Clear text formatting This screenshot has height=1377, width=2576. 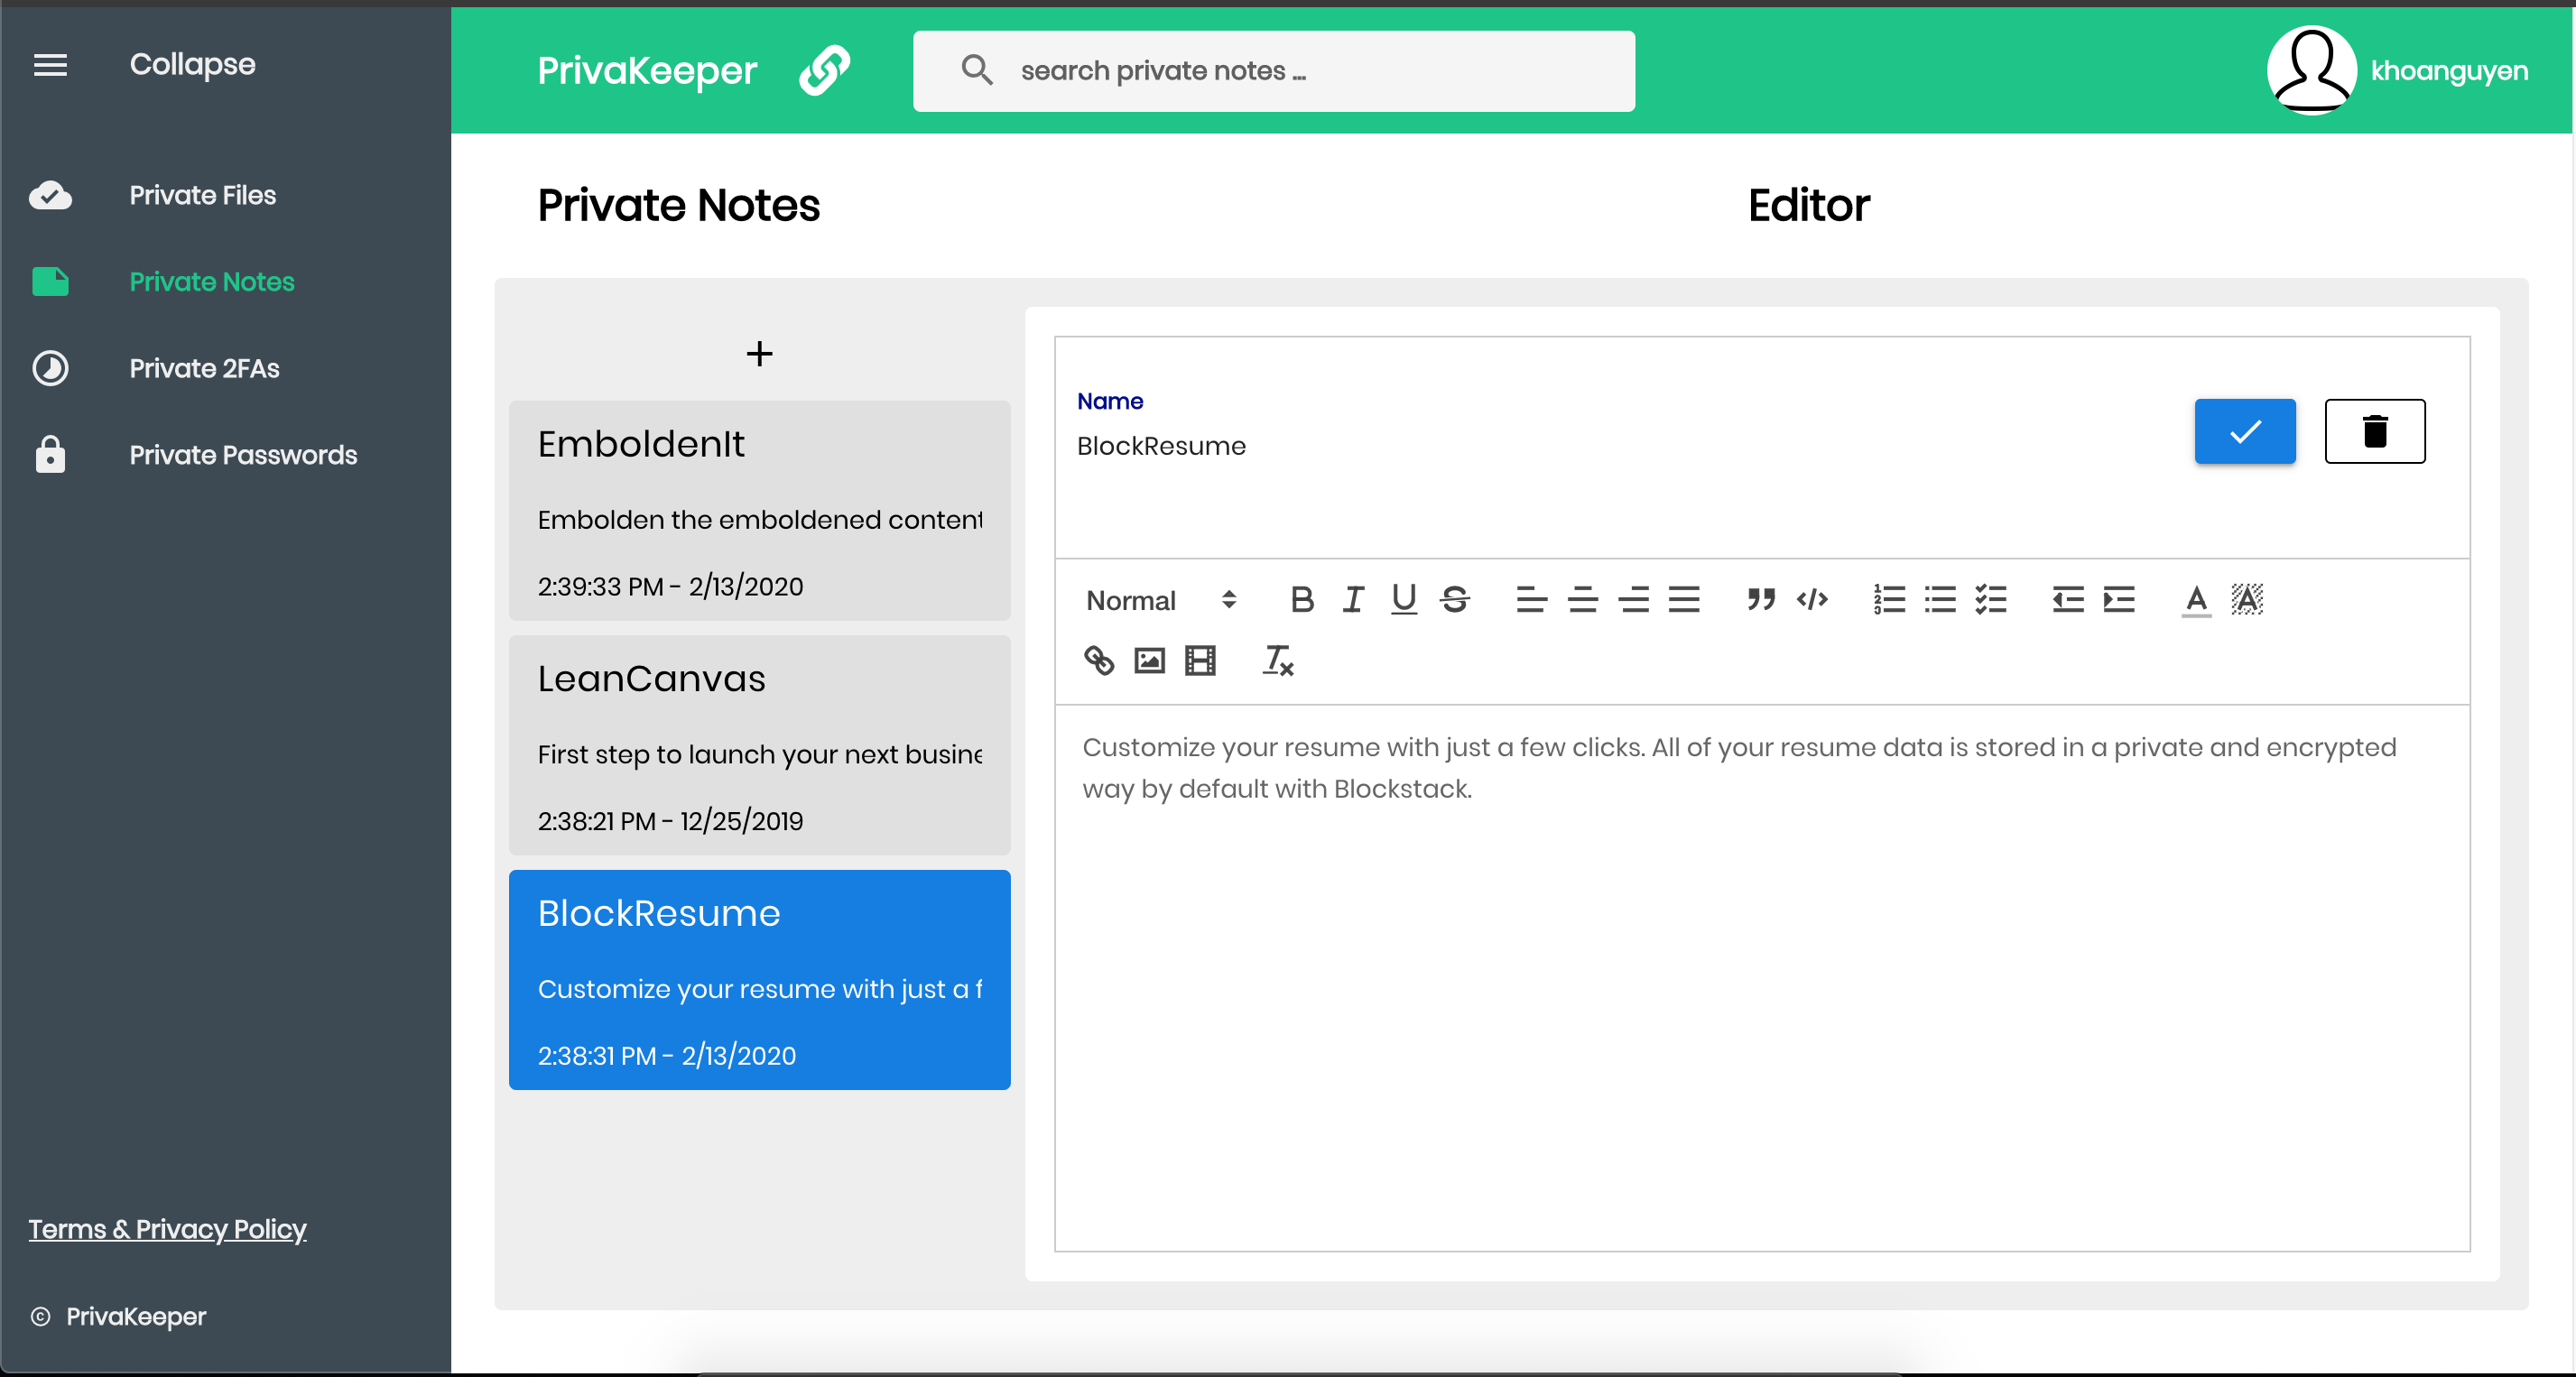point(1277,661)
